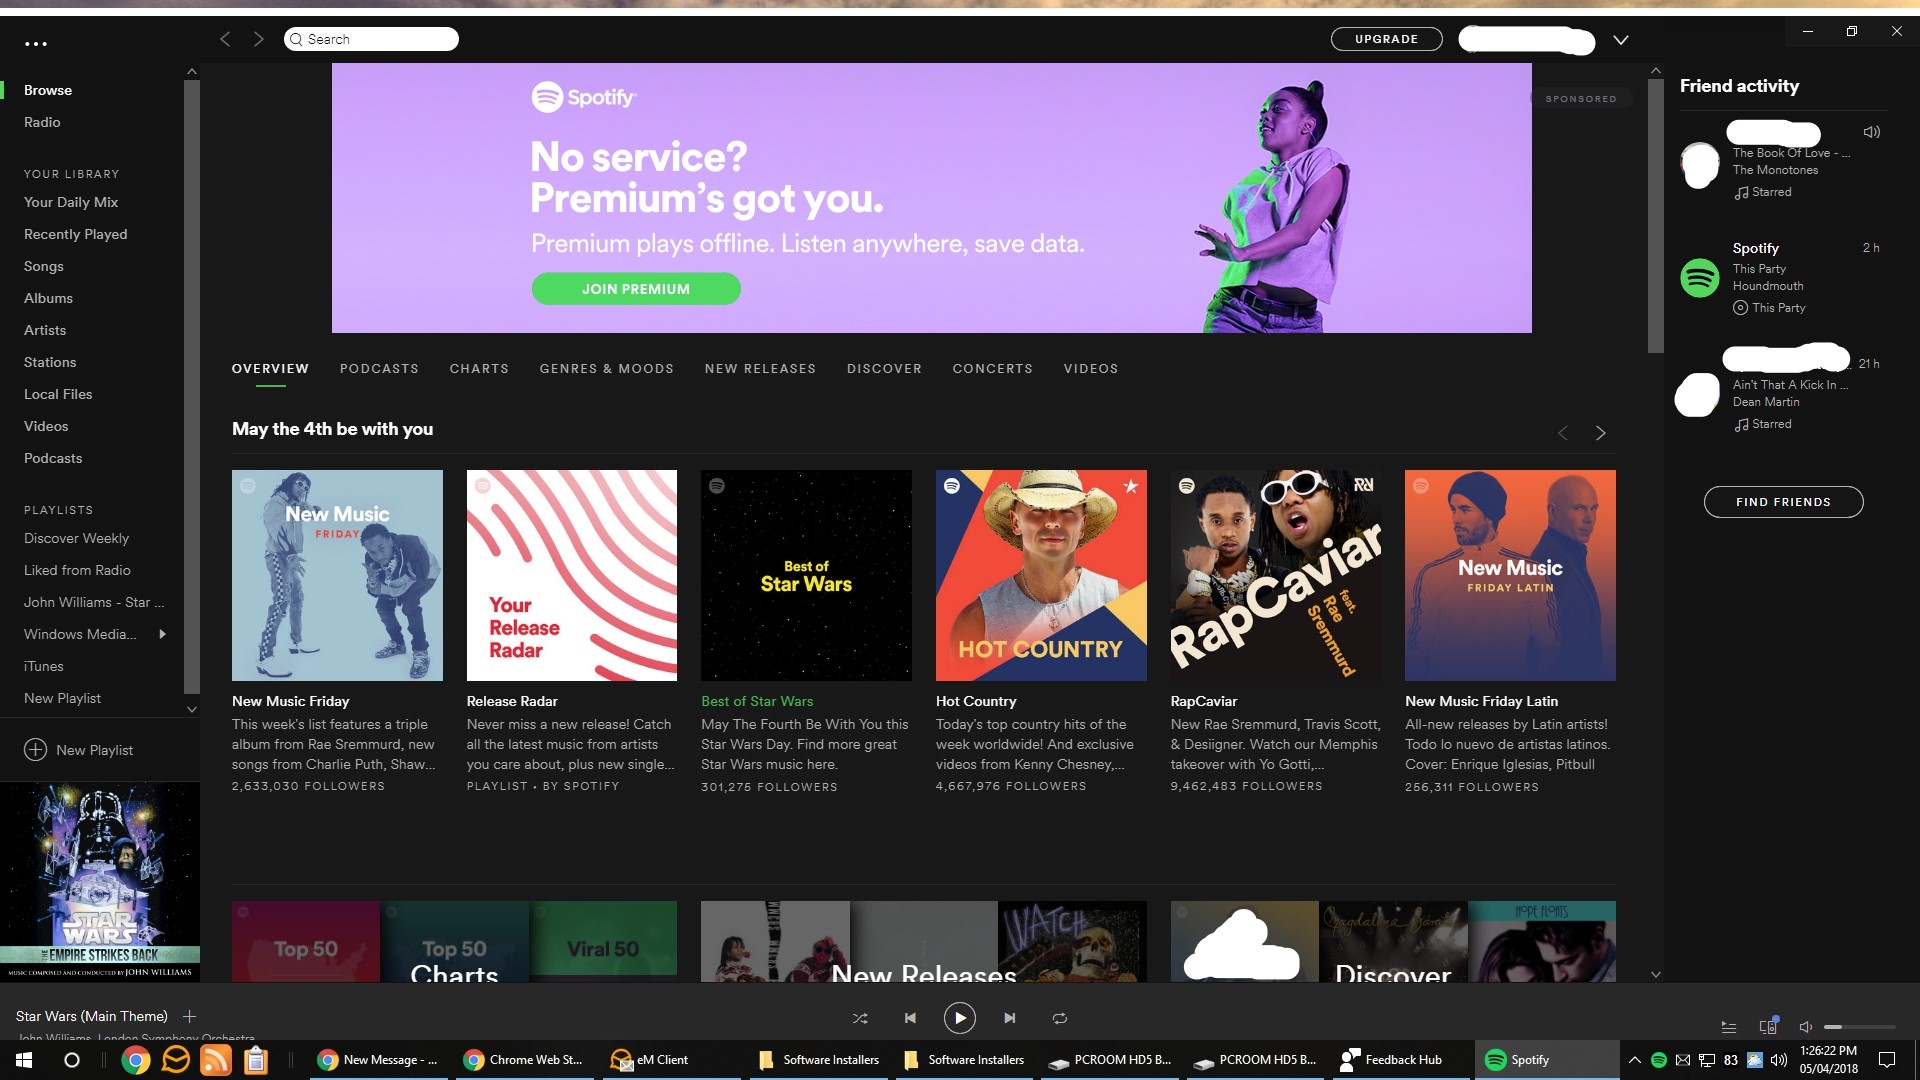
Task: Toggle repeat mode on playback bar
Action: pyautogui.click(x=1060, y=1017)
